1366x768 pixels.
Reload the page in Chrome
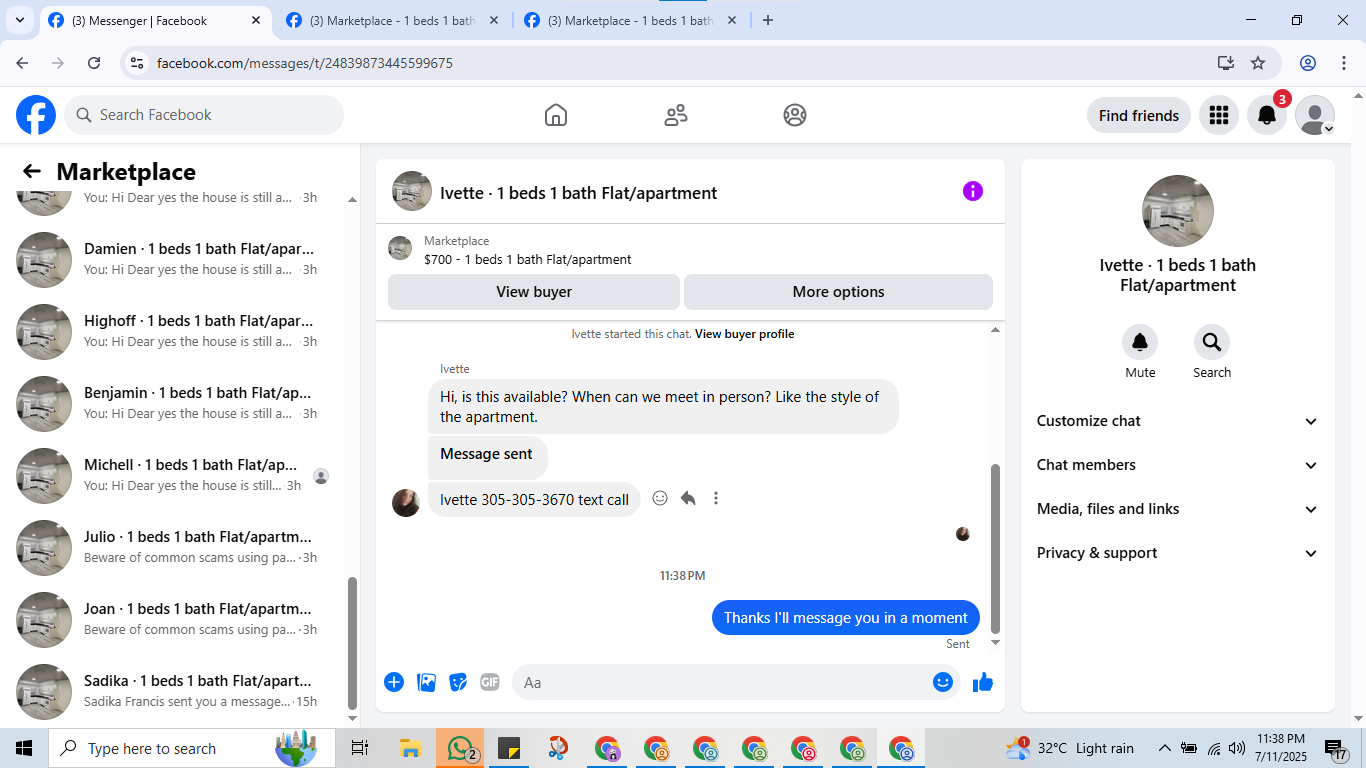click(x=94, y=63)
